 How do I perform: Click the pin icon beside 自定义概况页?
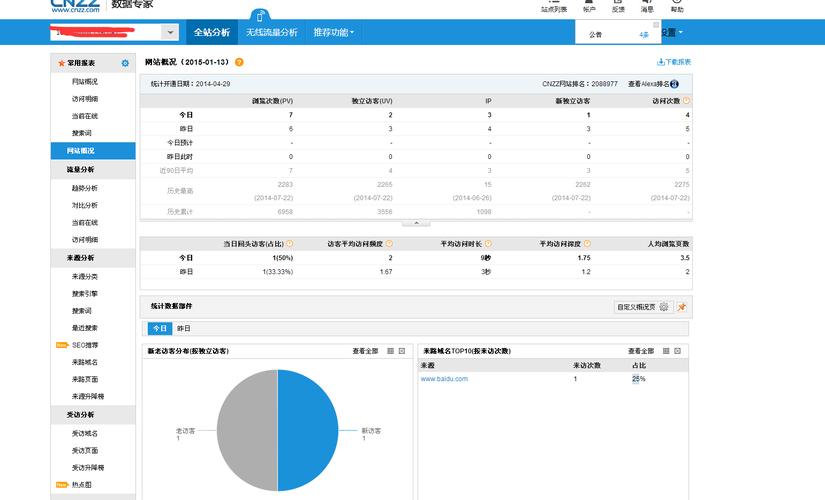(x=682, y=307)
